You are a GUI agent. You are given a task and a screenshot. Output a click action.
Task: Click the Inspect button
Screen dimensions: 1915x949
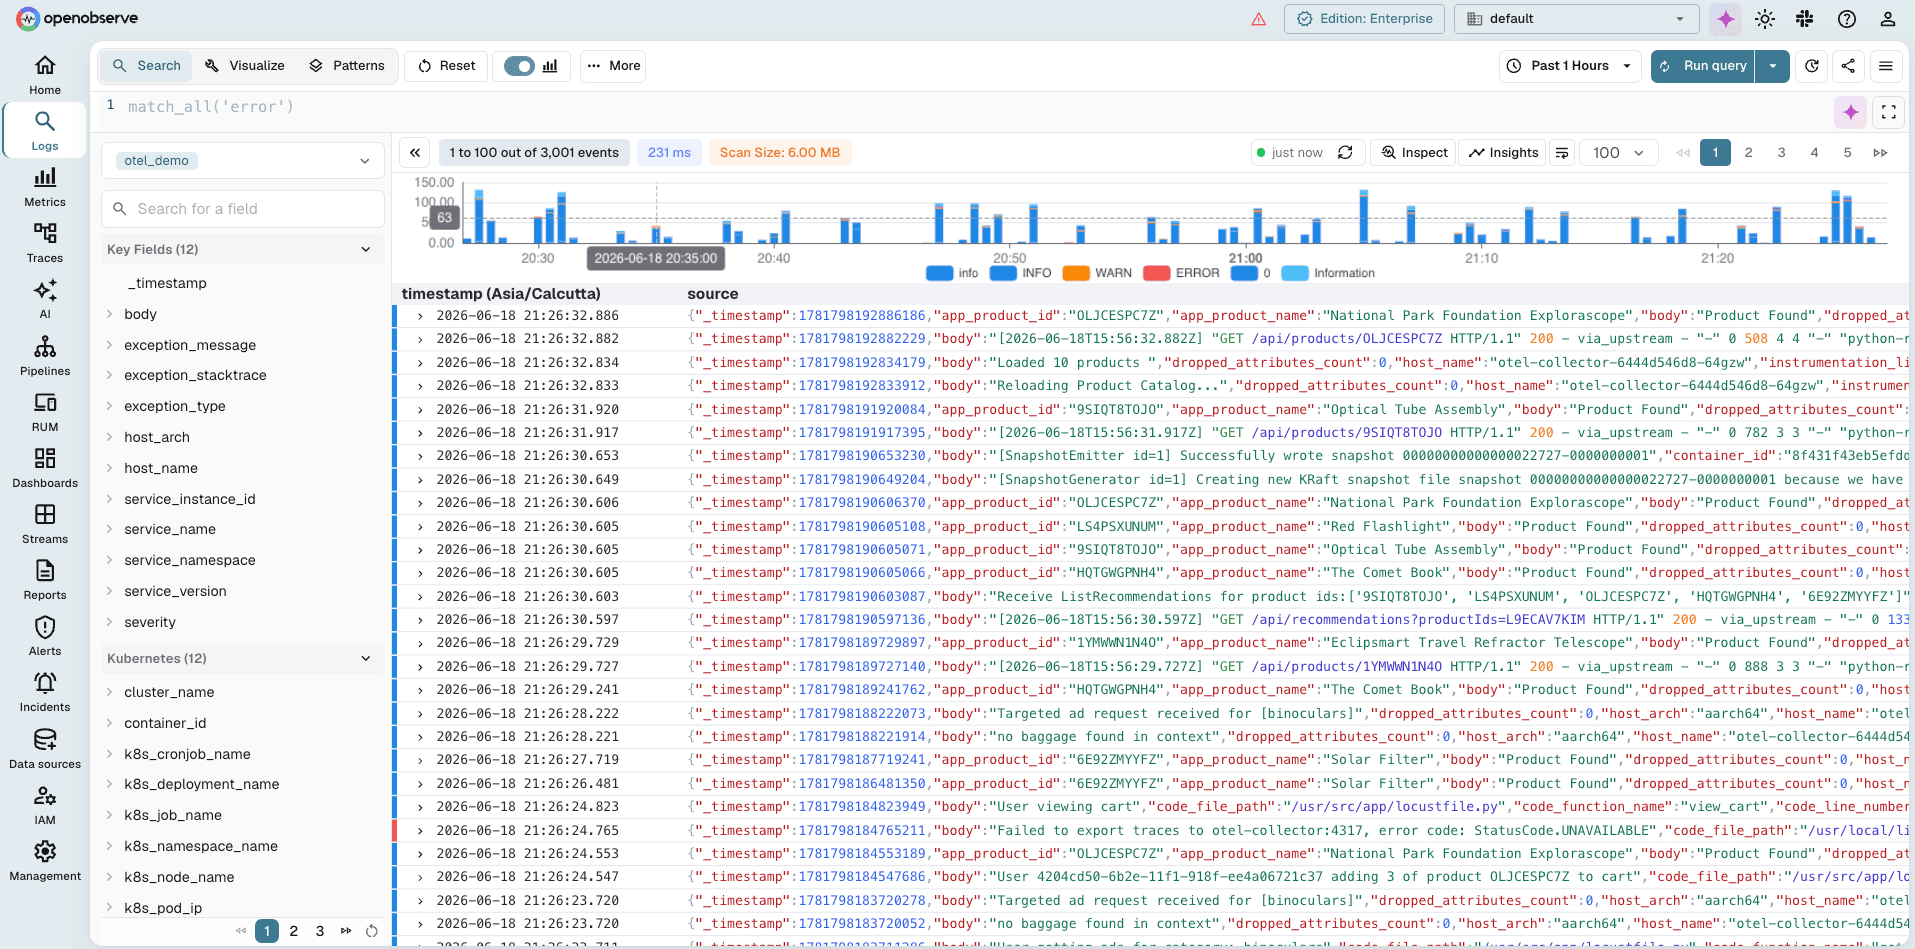coord(1414,153)
